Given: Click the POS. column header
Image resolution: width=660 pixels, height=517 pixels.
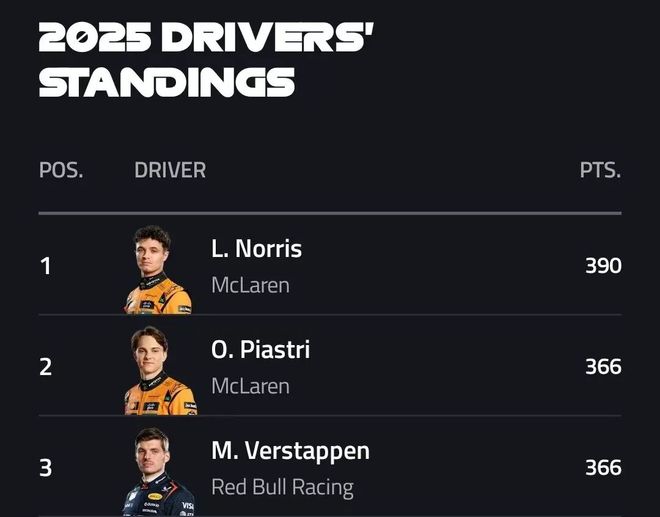Looking at the screenshot, I should (x=61, y=170).
